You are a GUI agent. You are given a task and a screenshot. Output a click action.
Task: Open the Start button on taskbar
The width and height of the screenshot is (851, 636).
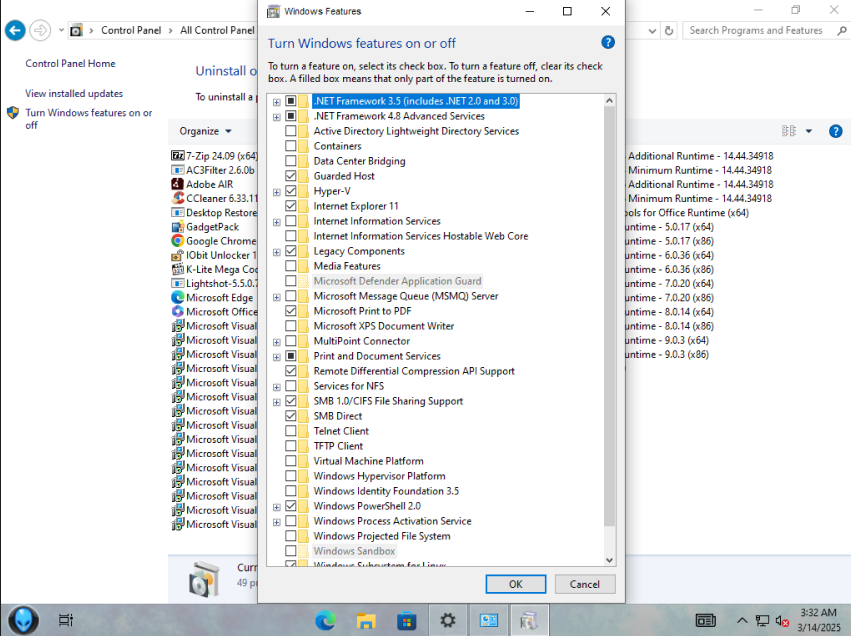(x=23, y=620)
